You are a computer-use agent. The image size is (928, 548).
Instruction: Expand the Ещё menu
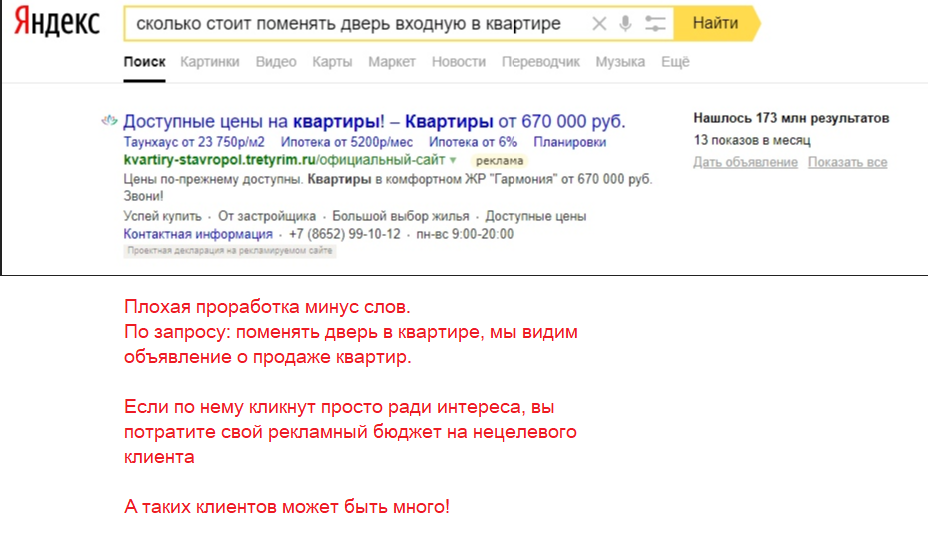(675, 62)
